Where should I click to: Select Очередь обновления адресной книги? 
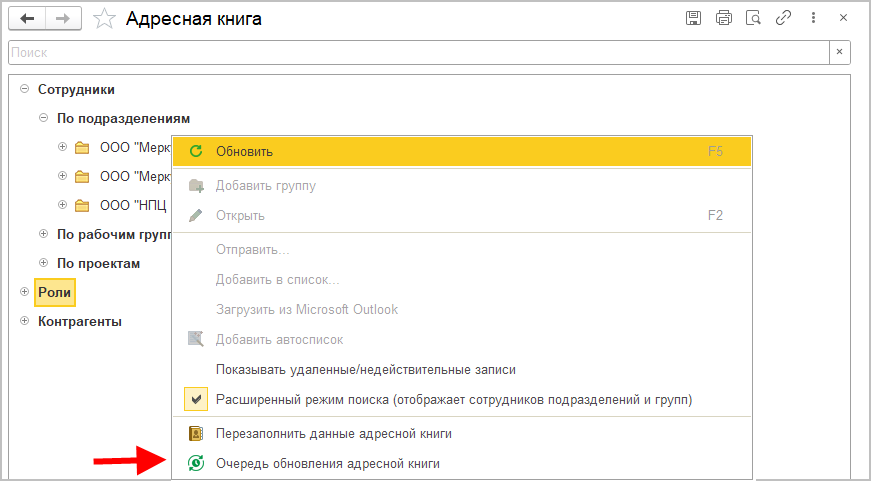coord(327,464)
